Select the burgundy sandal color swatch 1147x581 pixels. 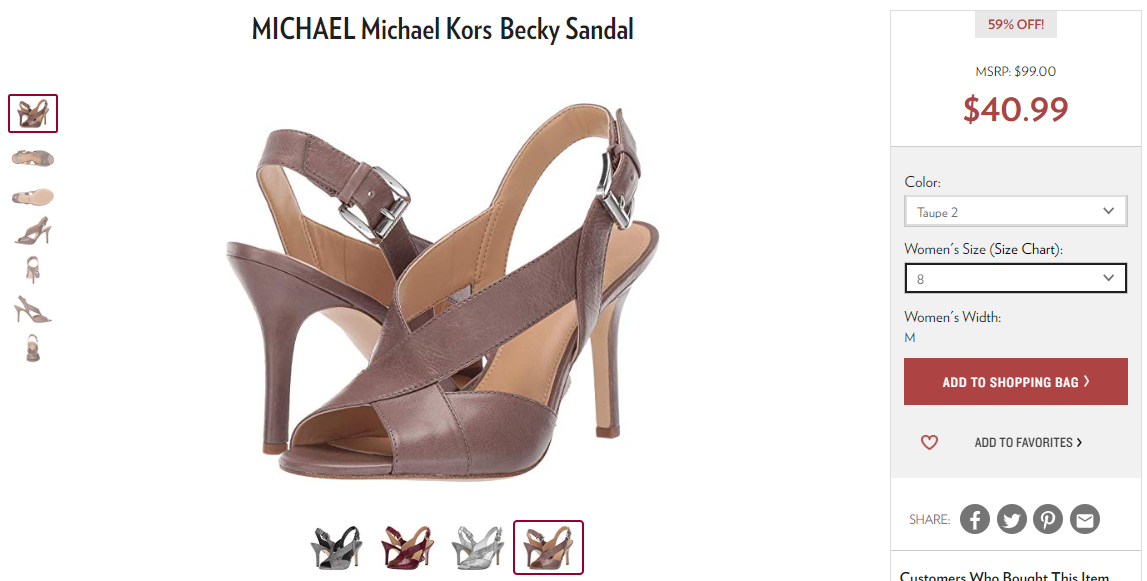[x=407, y=547]
